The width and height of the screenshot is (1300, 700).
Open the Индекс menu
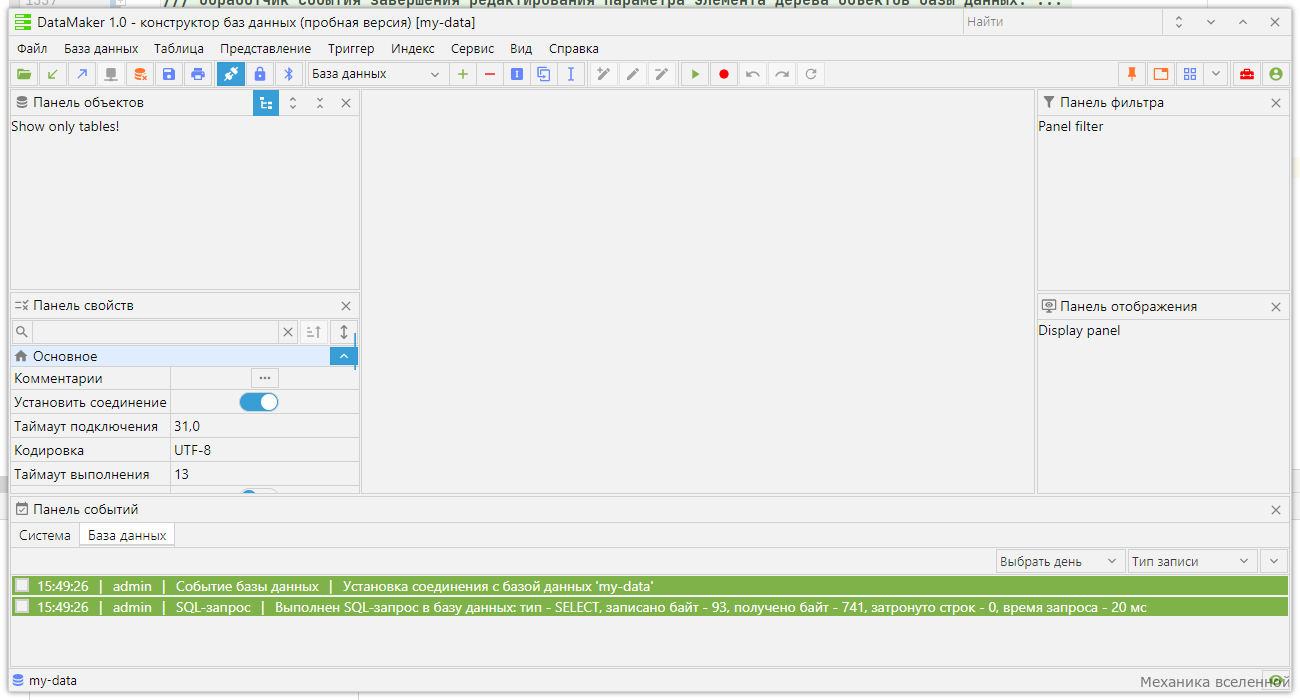pos(413,48)
